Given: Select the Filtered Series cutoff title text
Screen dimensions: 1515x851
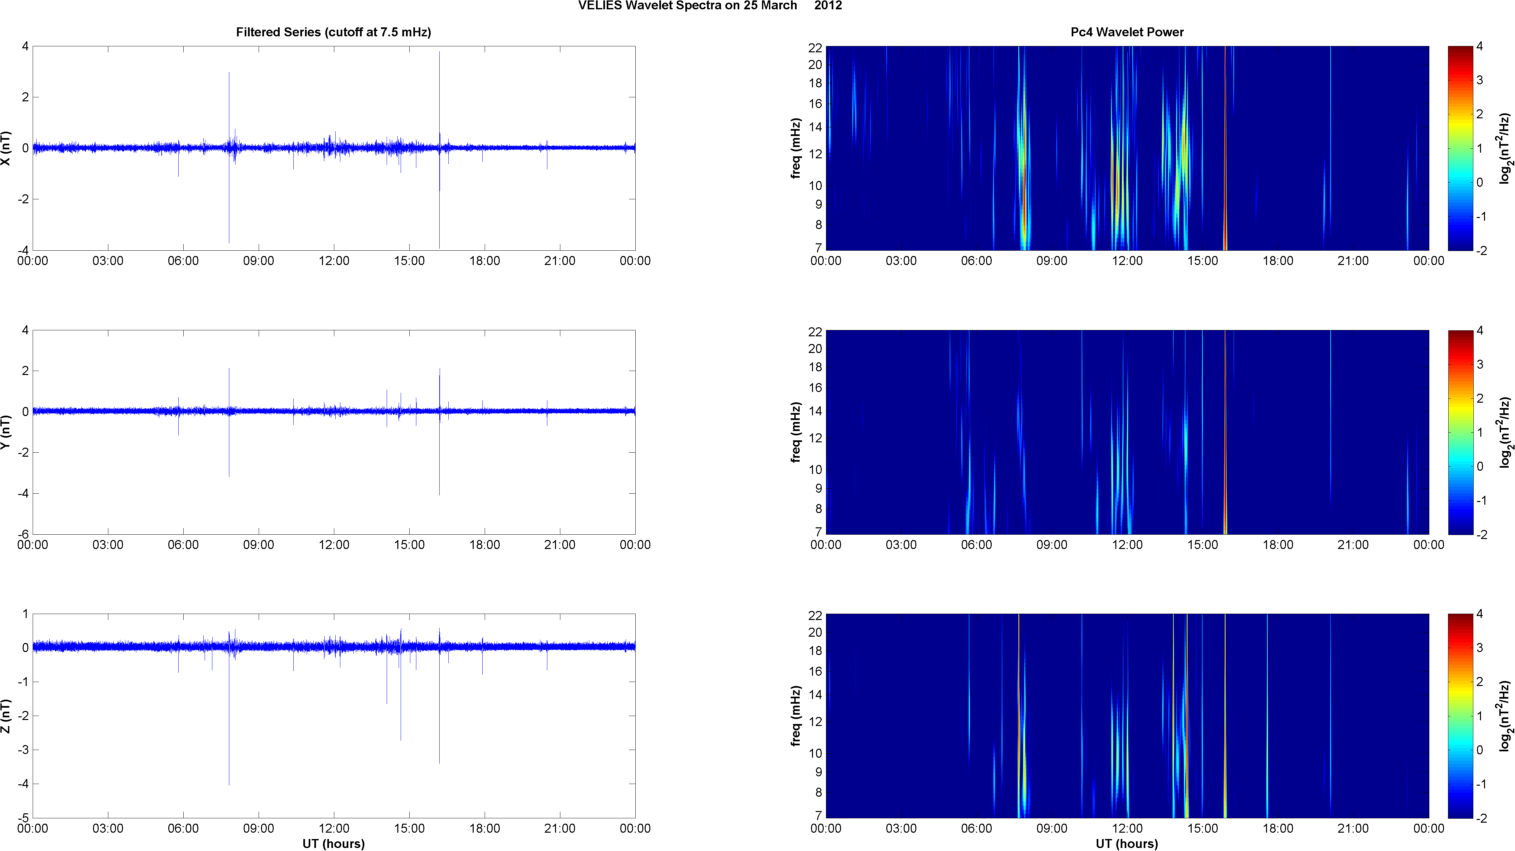Looking at the screenshot, I should tap(333, 32).
